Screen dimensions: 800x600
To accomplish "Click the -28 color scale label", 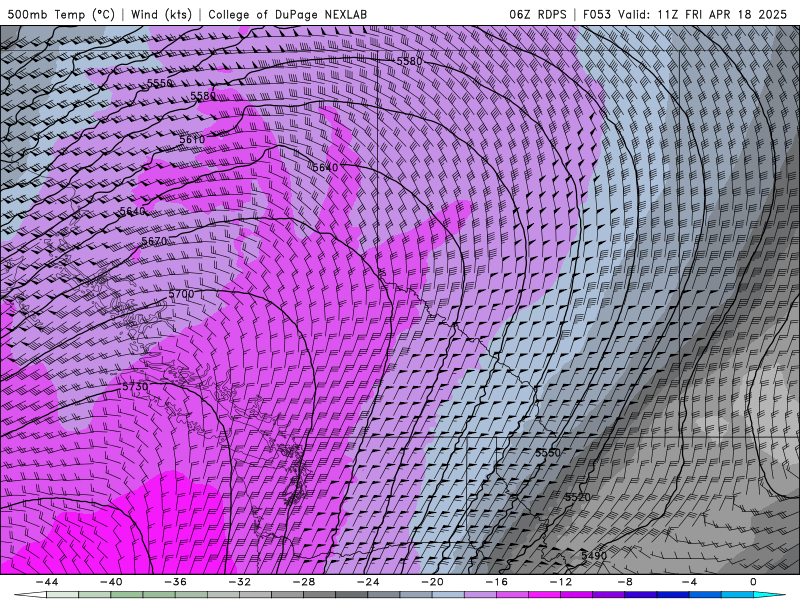I will [304, 582].
